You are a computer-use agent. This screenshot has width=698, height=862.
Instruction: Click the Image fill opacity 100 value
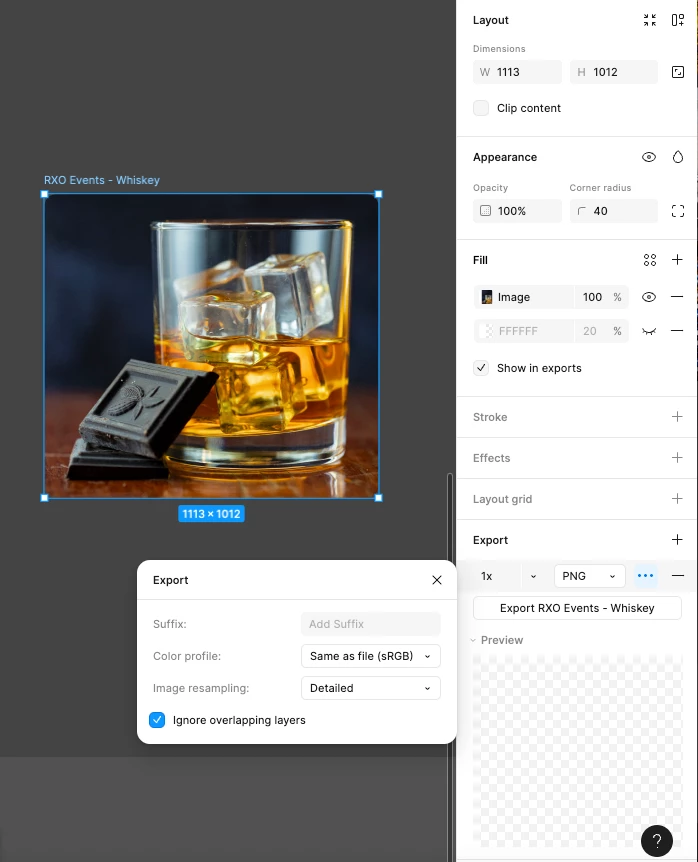[592, 297]
